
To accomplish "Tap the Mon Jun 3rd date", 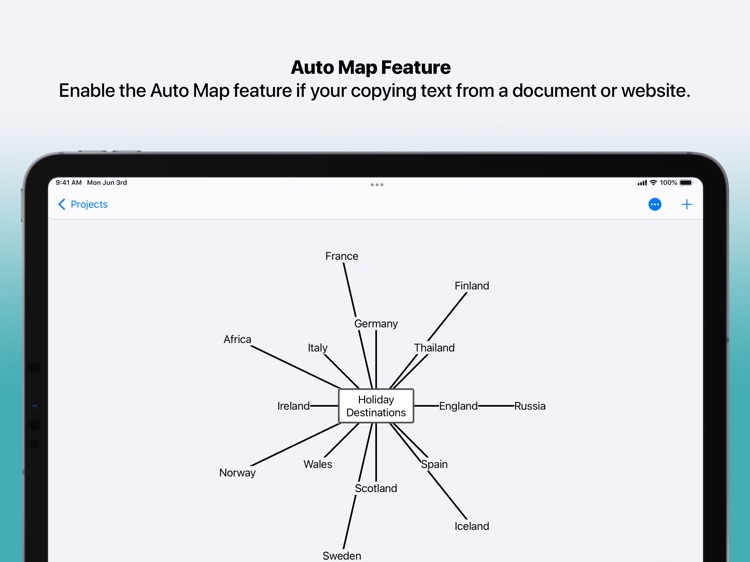I will click(x=107, y=183).
